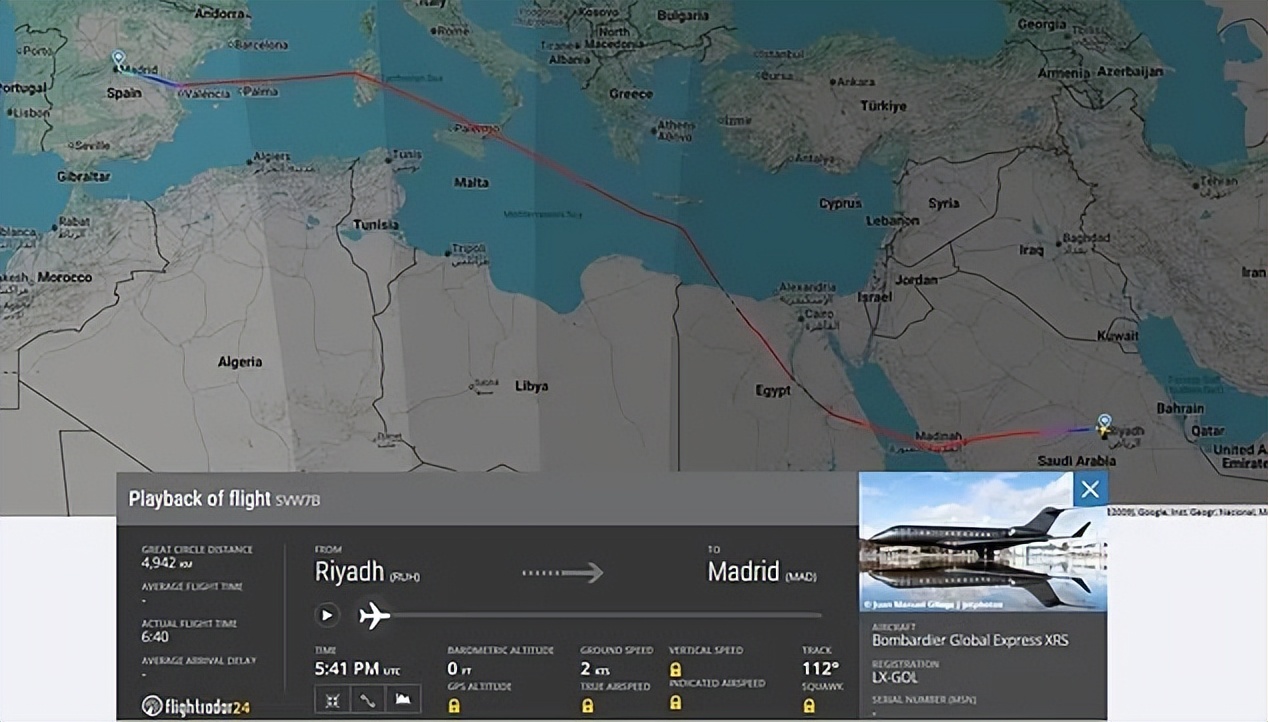
Task: Click the Riyadh origin airport name
Action: point(349,571)
